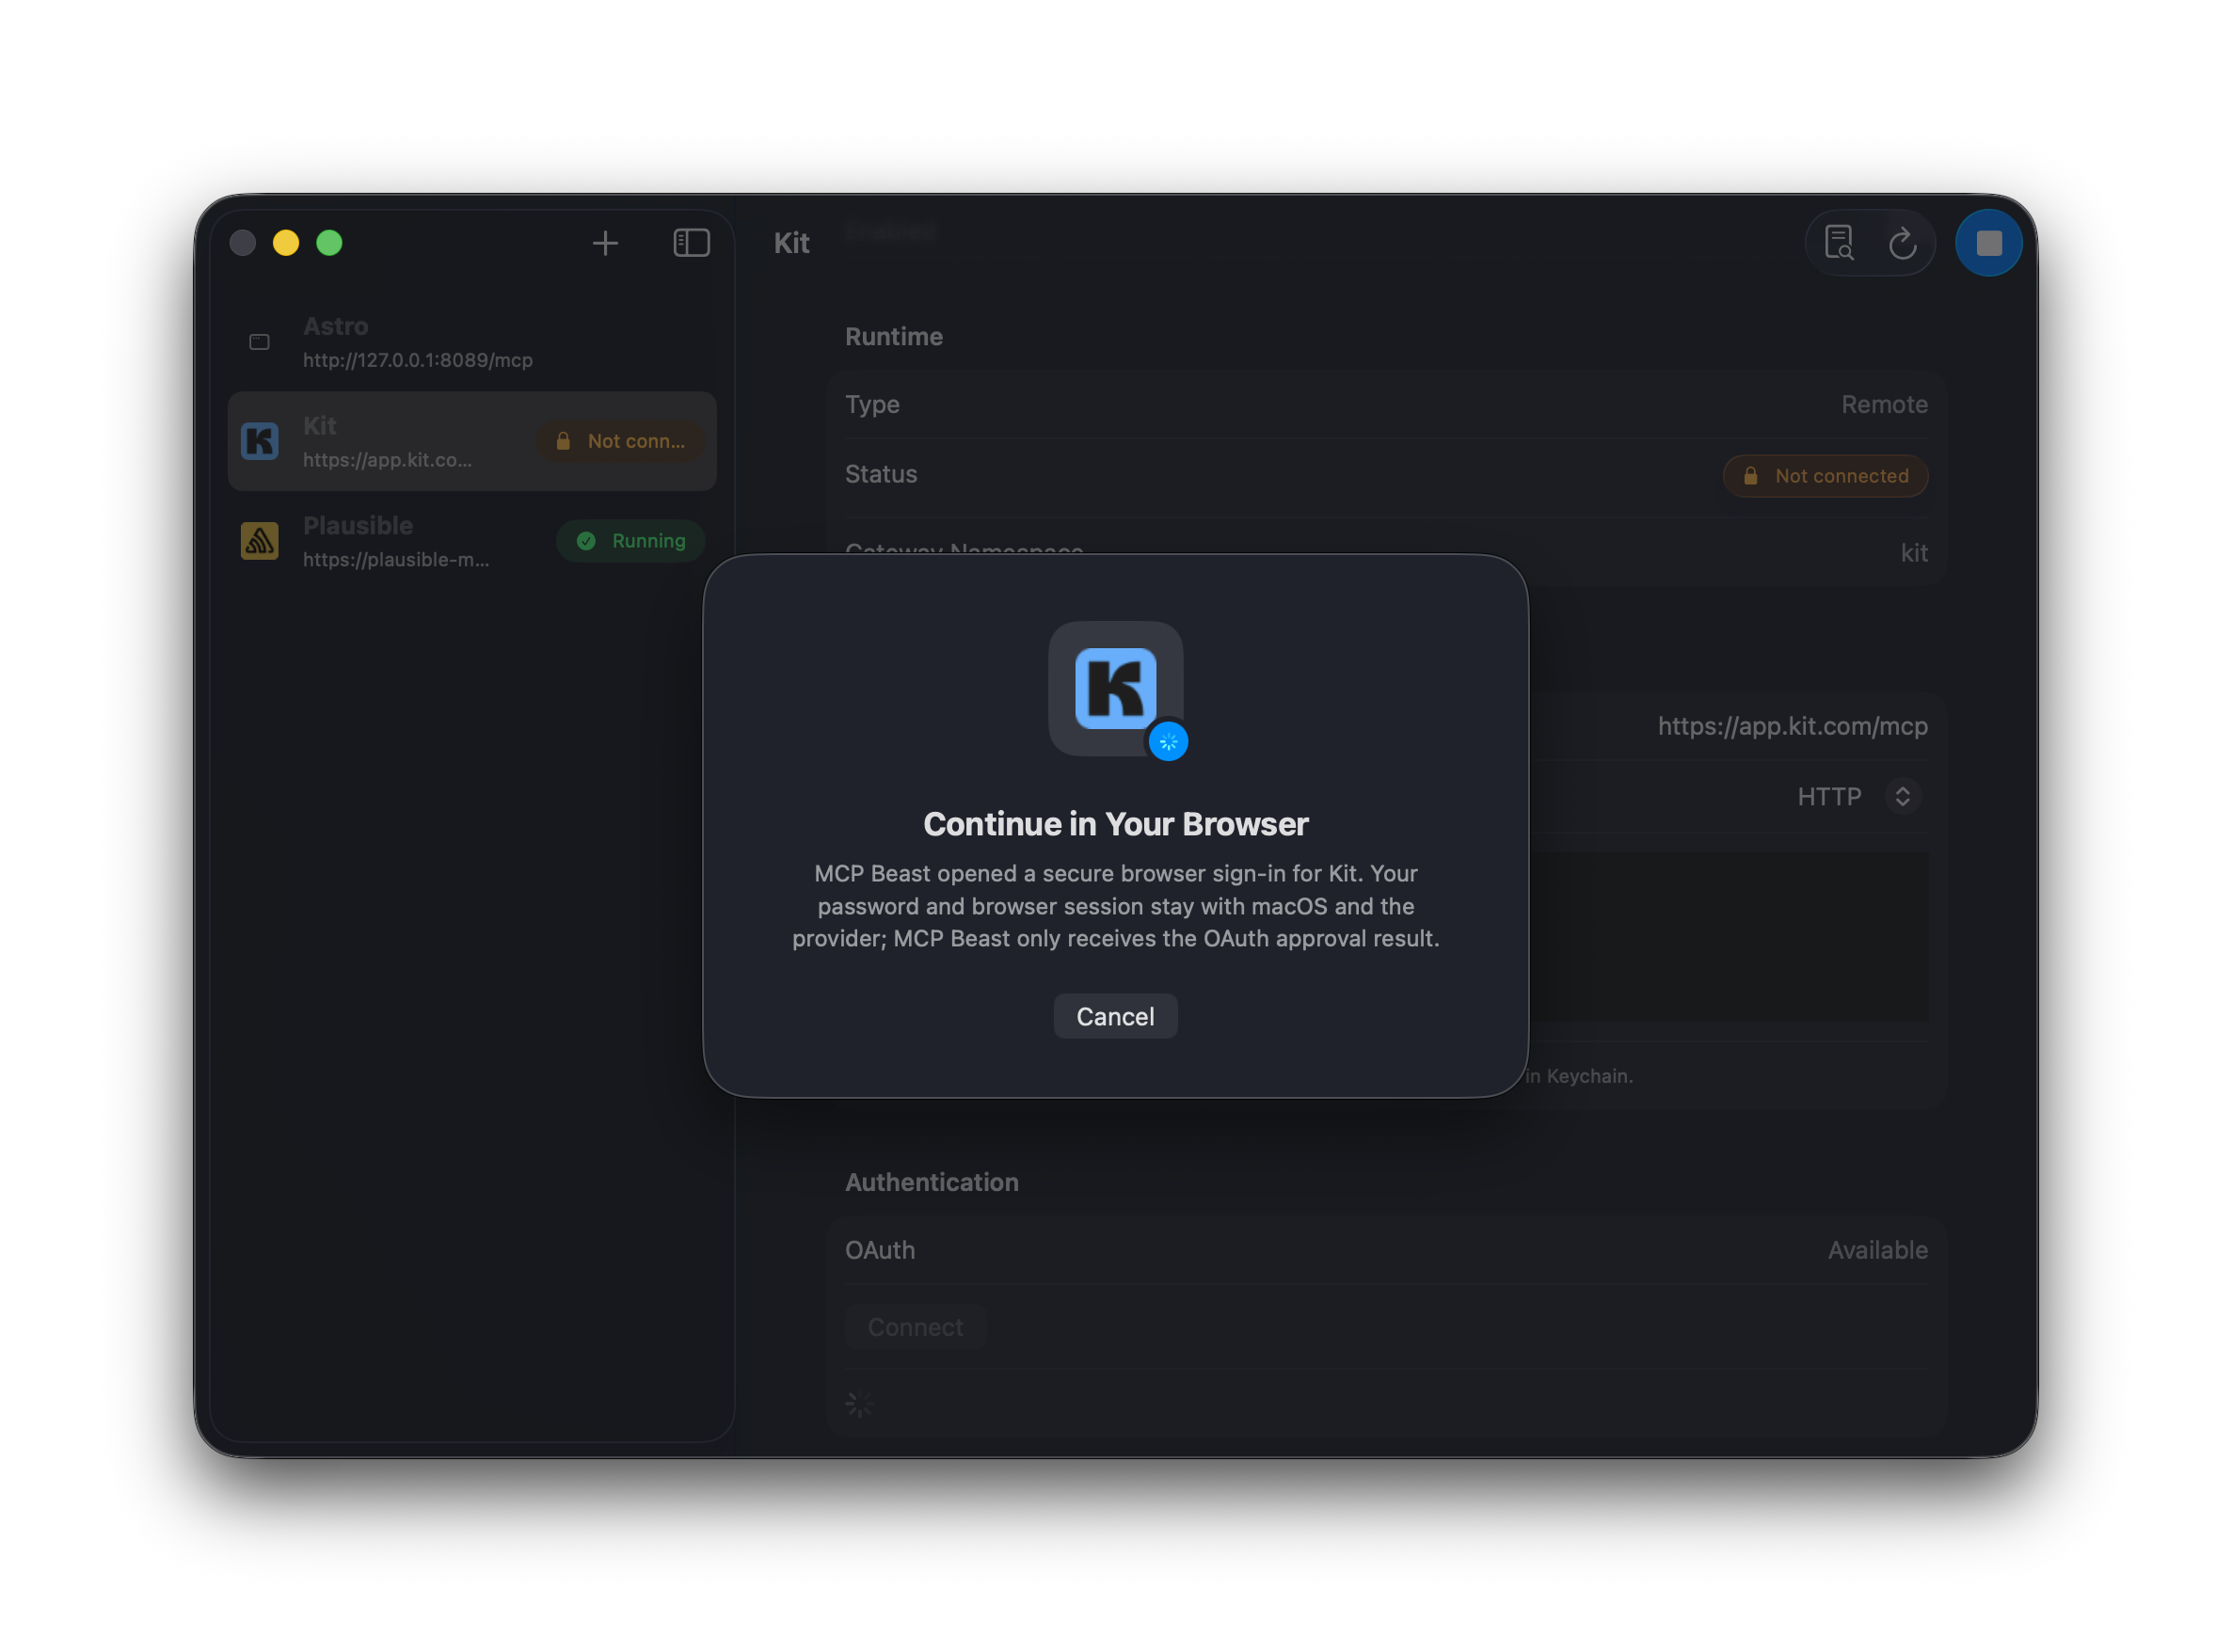Click the Connect button under OAuth

(915, 1327)
